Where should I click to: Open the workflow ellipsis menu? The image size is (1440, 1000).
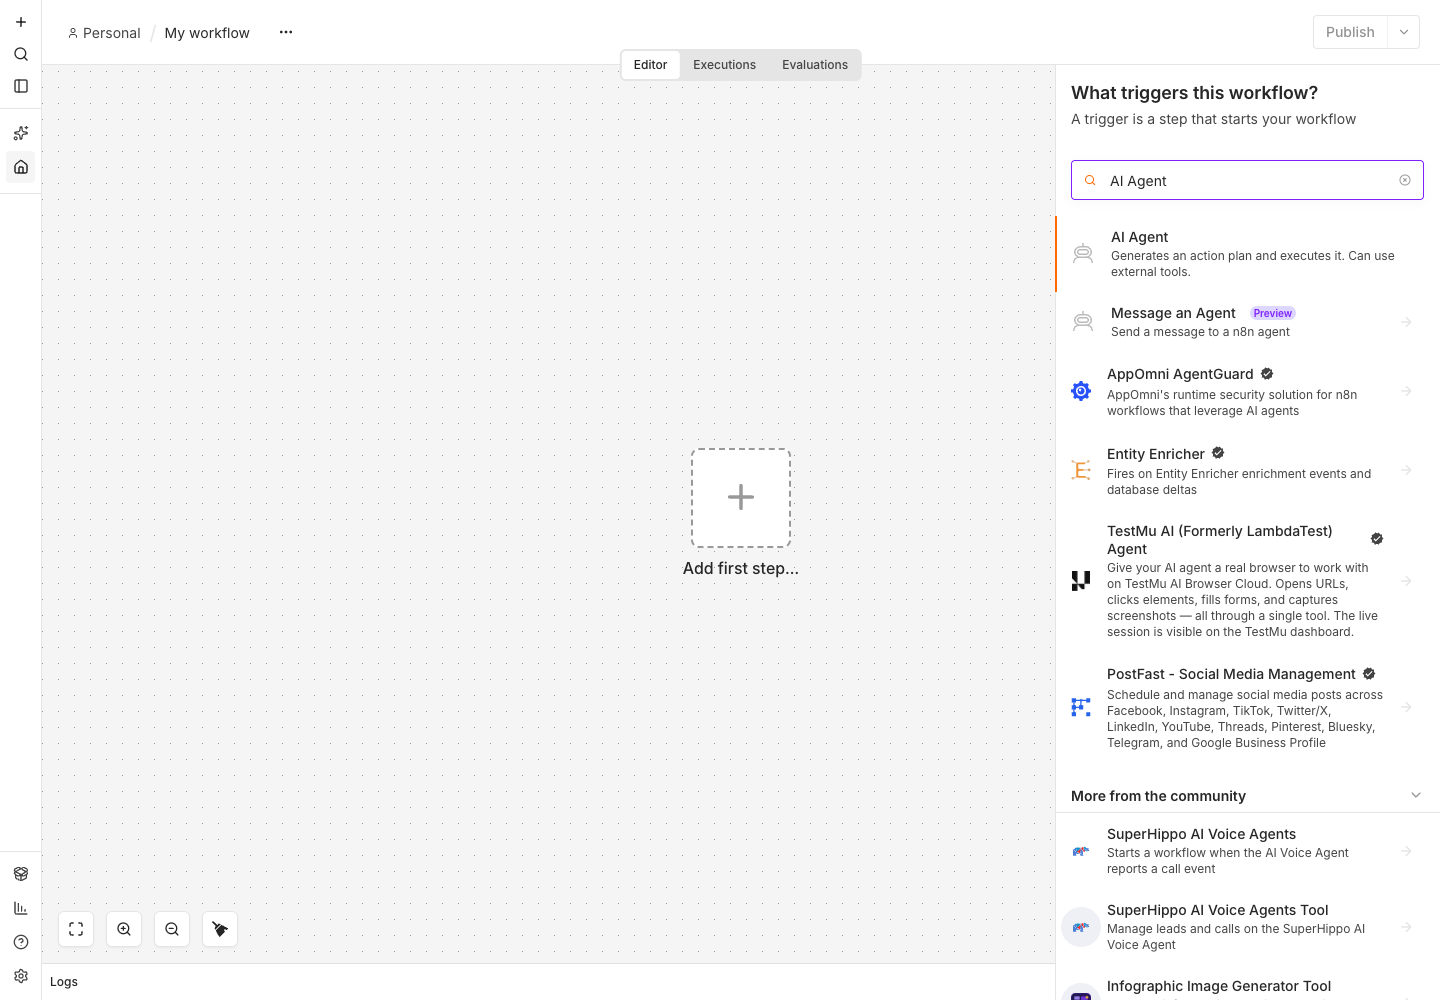[x=286, y=32]
